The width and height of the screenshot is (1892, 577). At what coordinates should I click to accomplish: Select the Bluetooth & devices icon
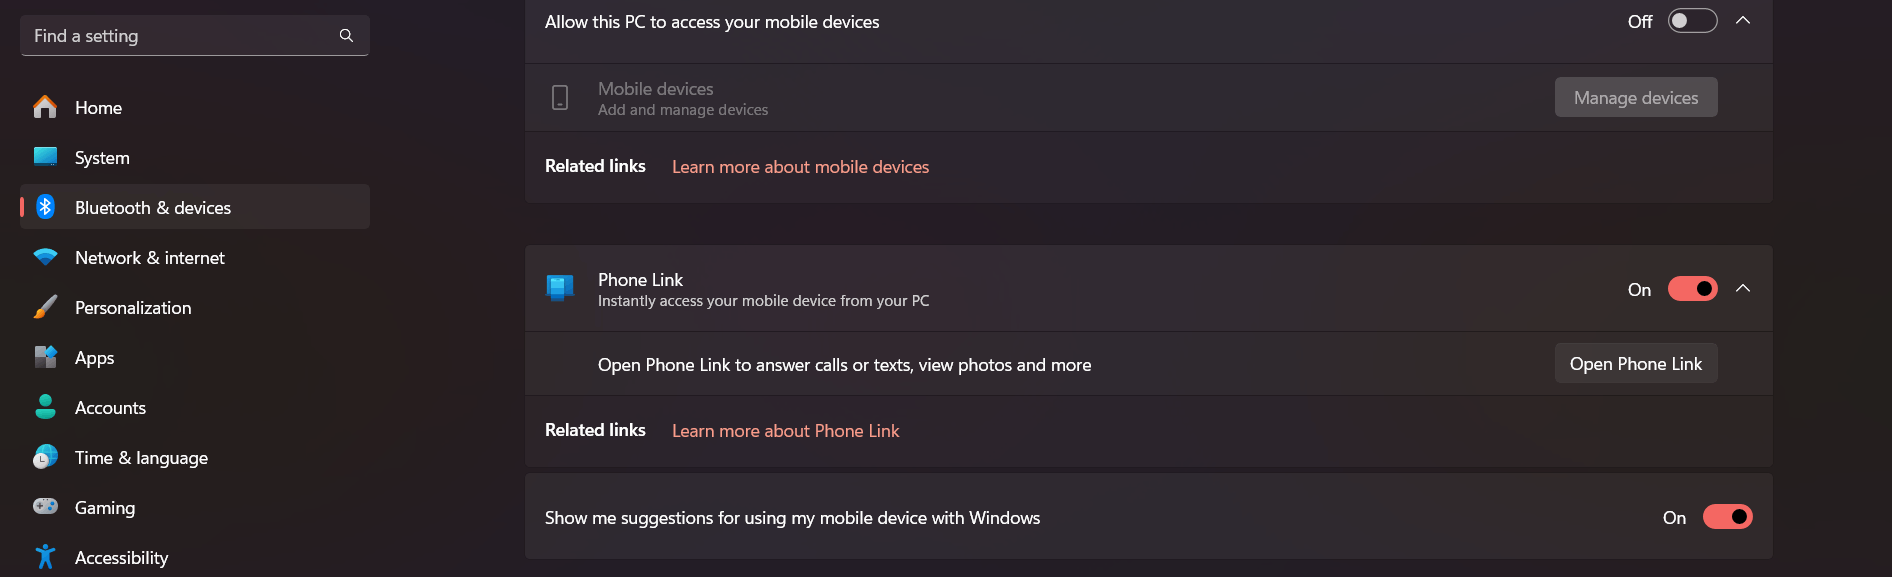pos(45,207)
